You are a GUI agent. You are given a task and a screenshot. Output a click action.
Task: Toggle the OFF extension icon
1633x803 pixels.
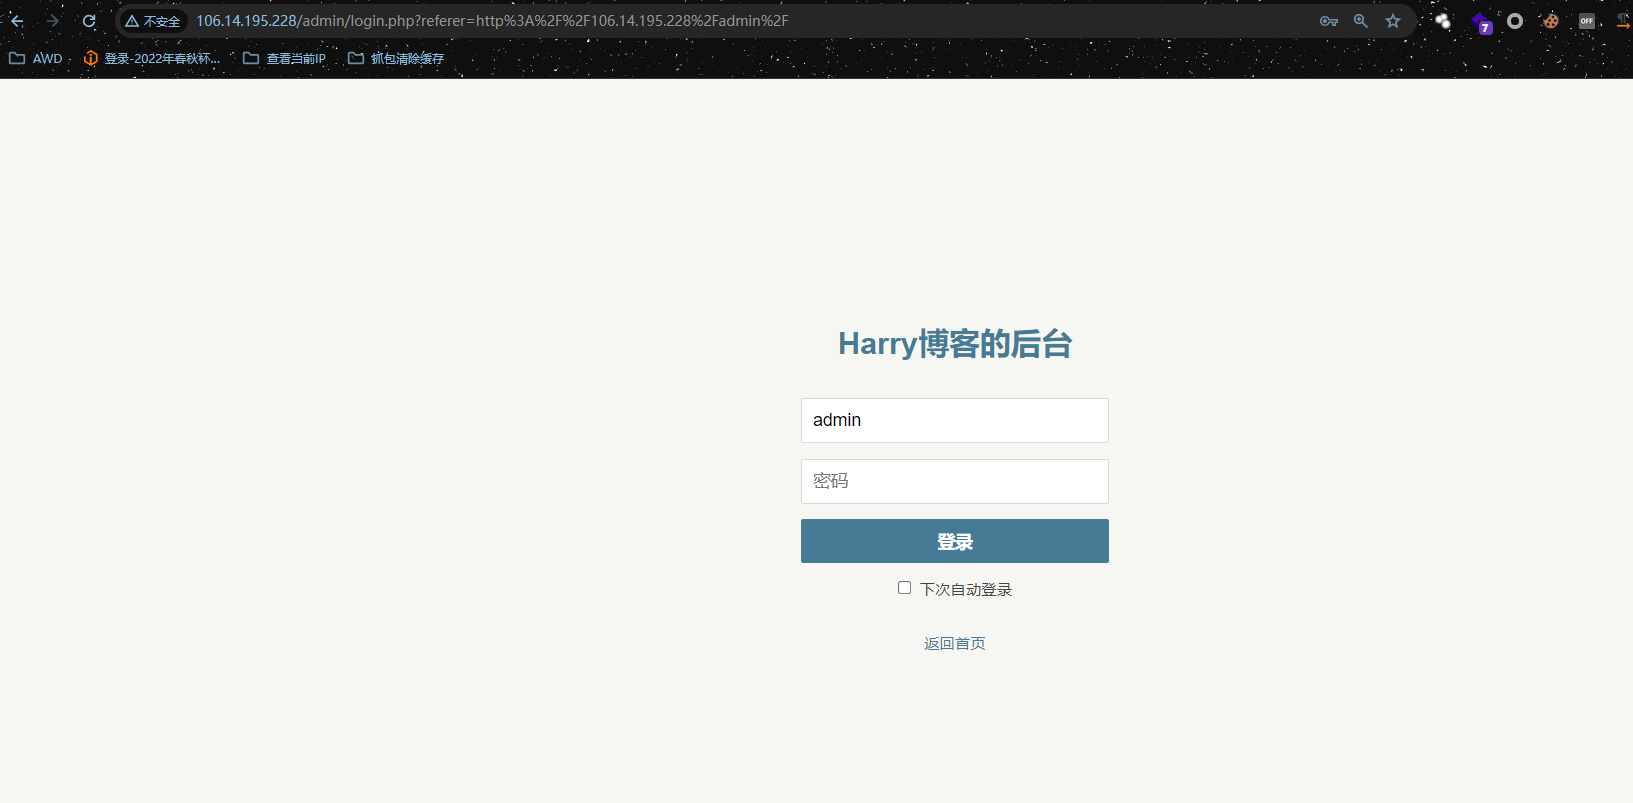coord(1587,21)
